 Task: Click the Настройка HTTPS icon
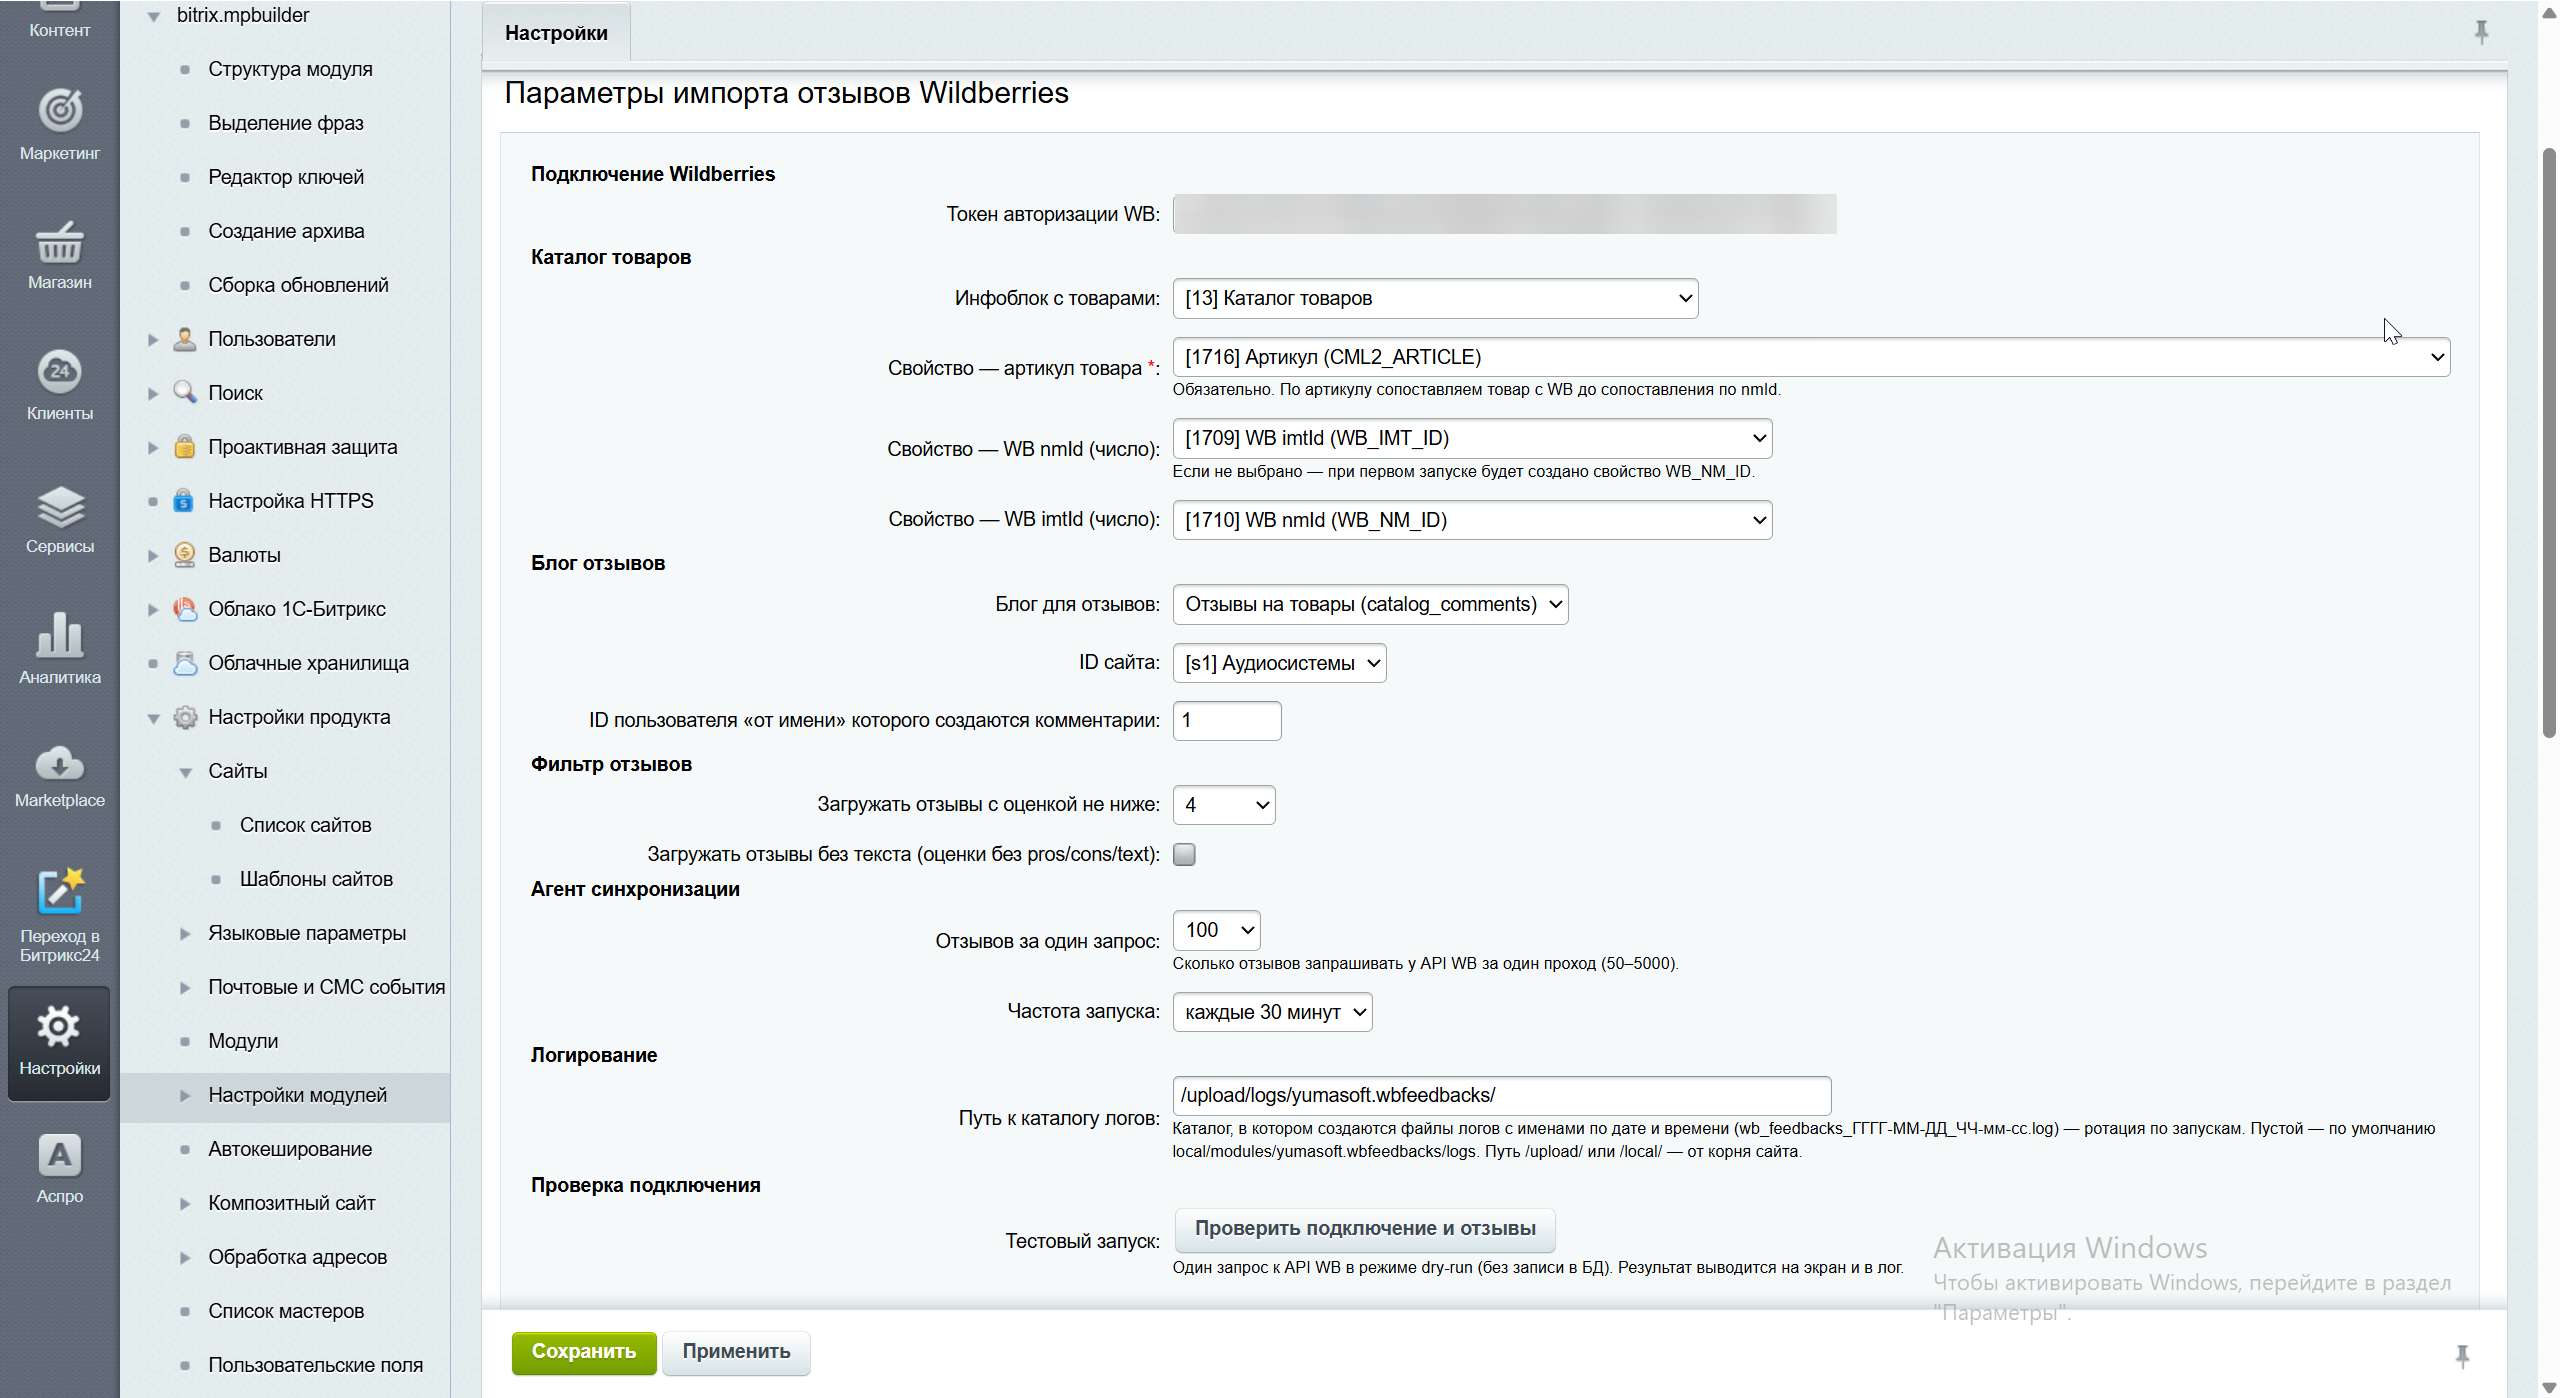(x=185, y=501)
